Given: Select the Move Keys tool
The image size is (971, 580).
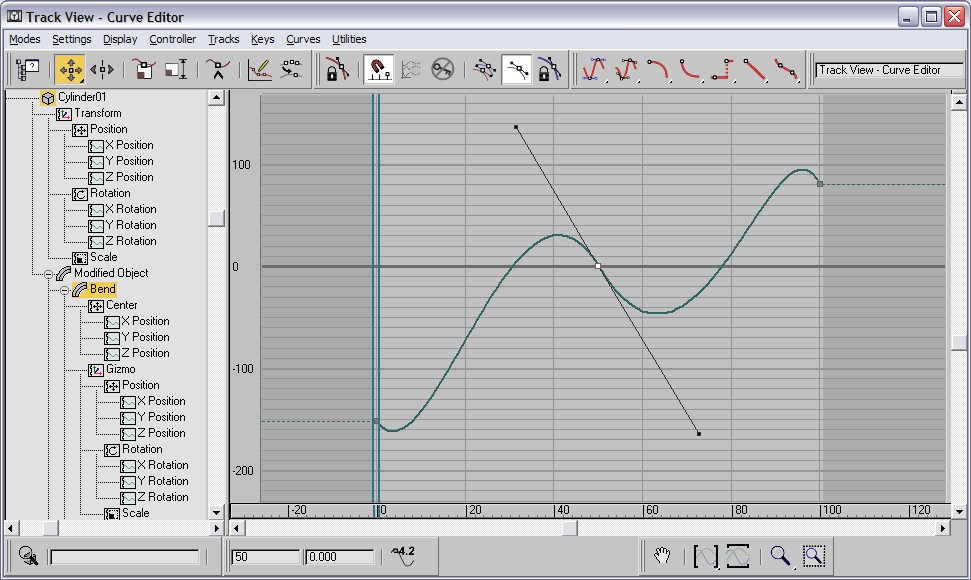Looking at the screenshot, I should pyautogui.click(x=70, y=69).
